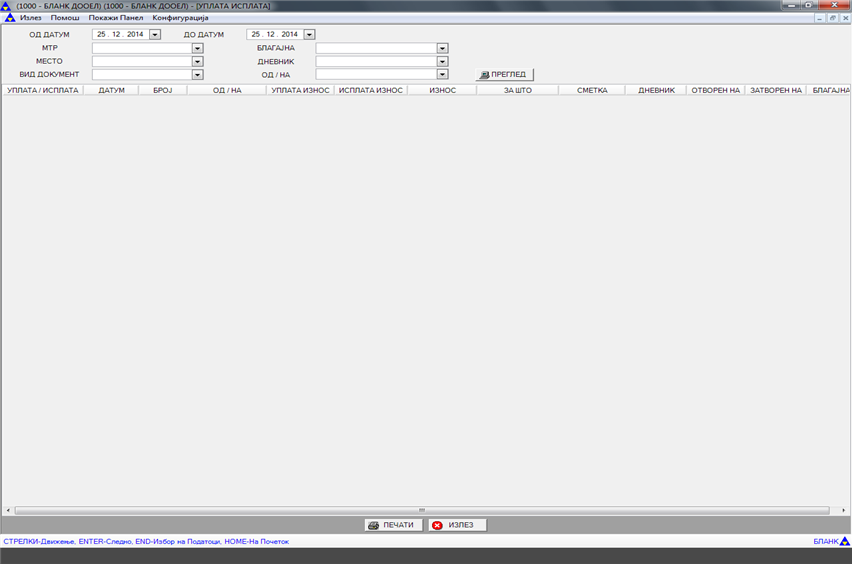The width and height of the screenshot is (852, 564).
Task: Click the ПРЕГЛЕД preview button
Action: [505, 74]
